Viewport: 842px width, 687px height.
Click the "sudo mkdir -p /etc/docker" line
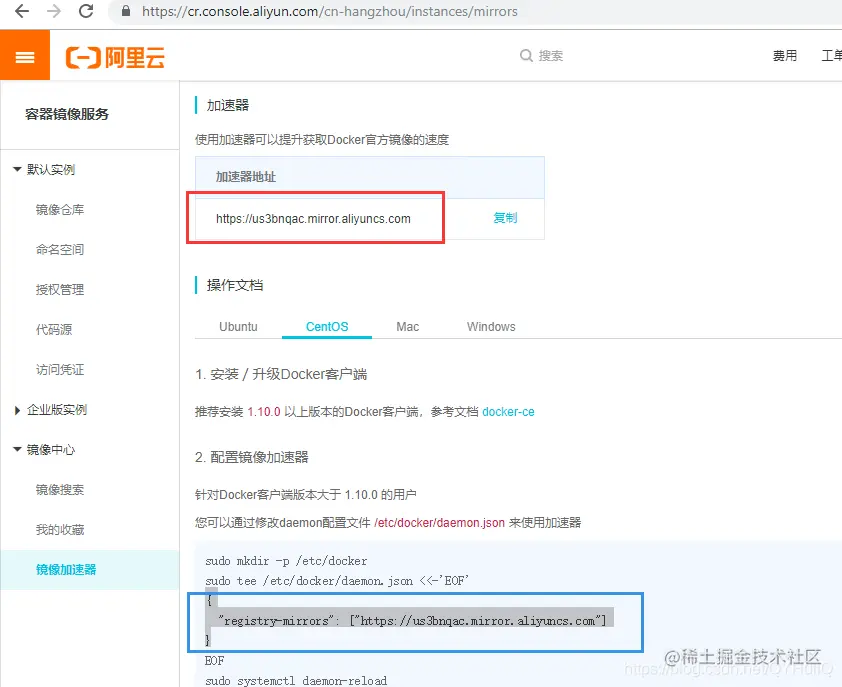tap(286, 561)
